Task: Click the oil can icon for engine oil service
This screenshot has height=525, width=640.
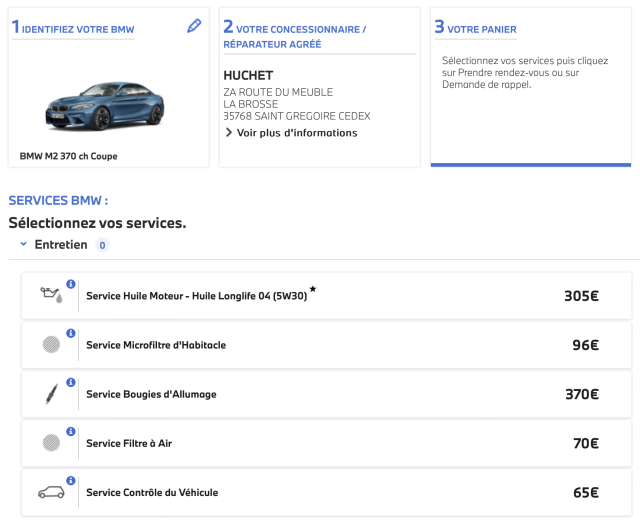Action: coord(51,295)
